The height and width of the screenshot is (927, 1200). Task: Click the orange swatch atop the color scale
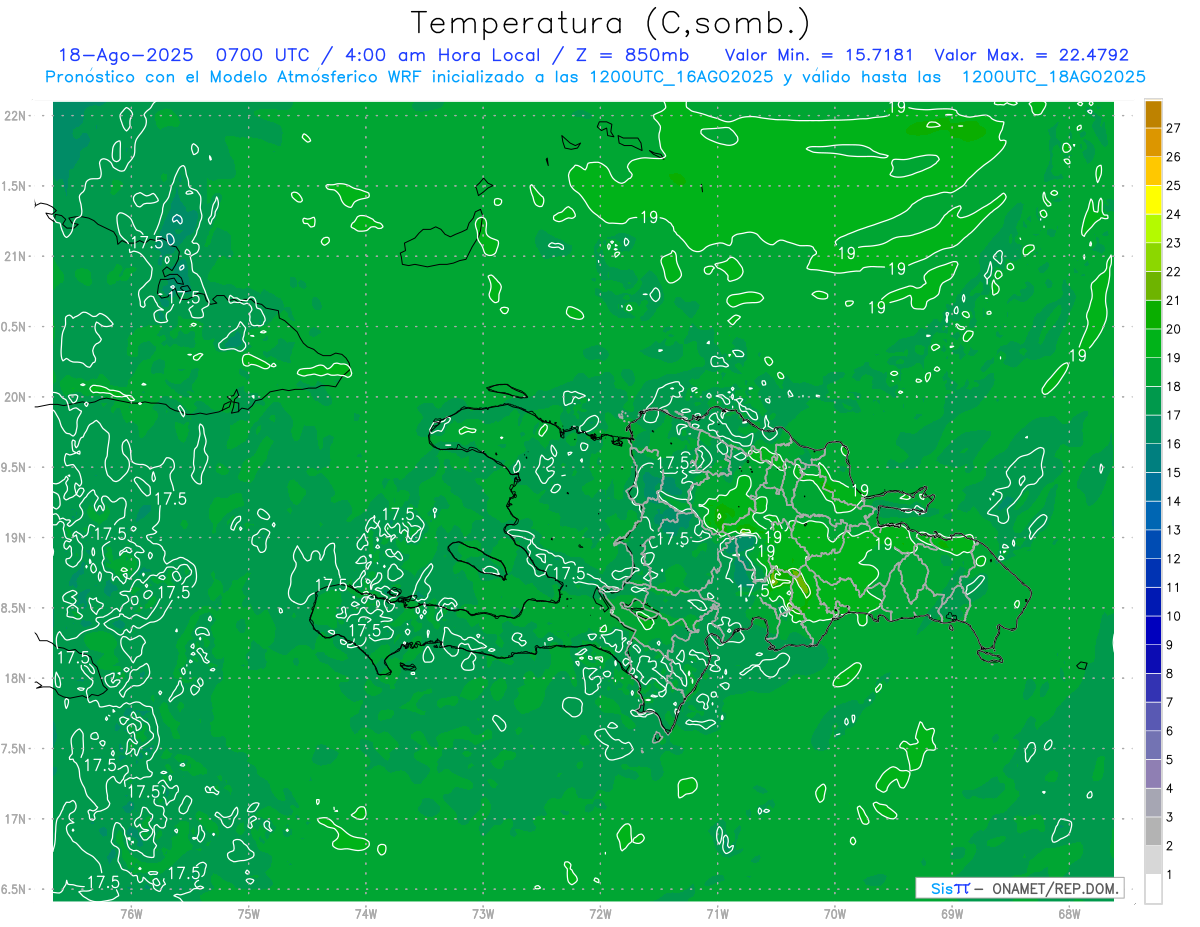coord(1153,114)
